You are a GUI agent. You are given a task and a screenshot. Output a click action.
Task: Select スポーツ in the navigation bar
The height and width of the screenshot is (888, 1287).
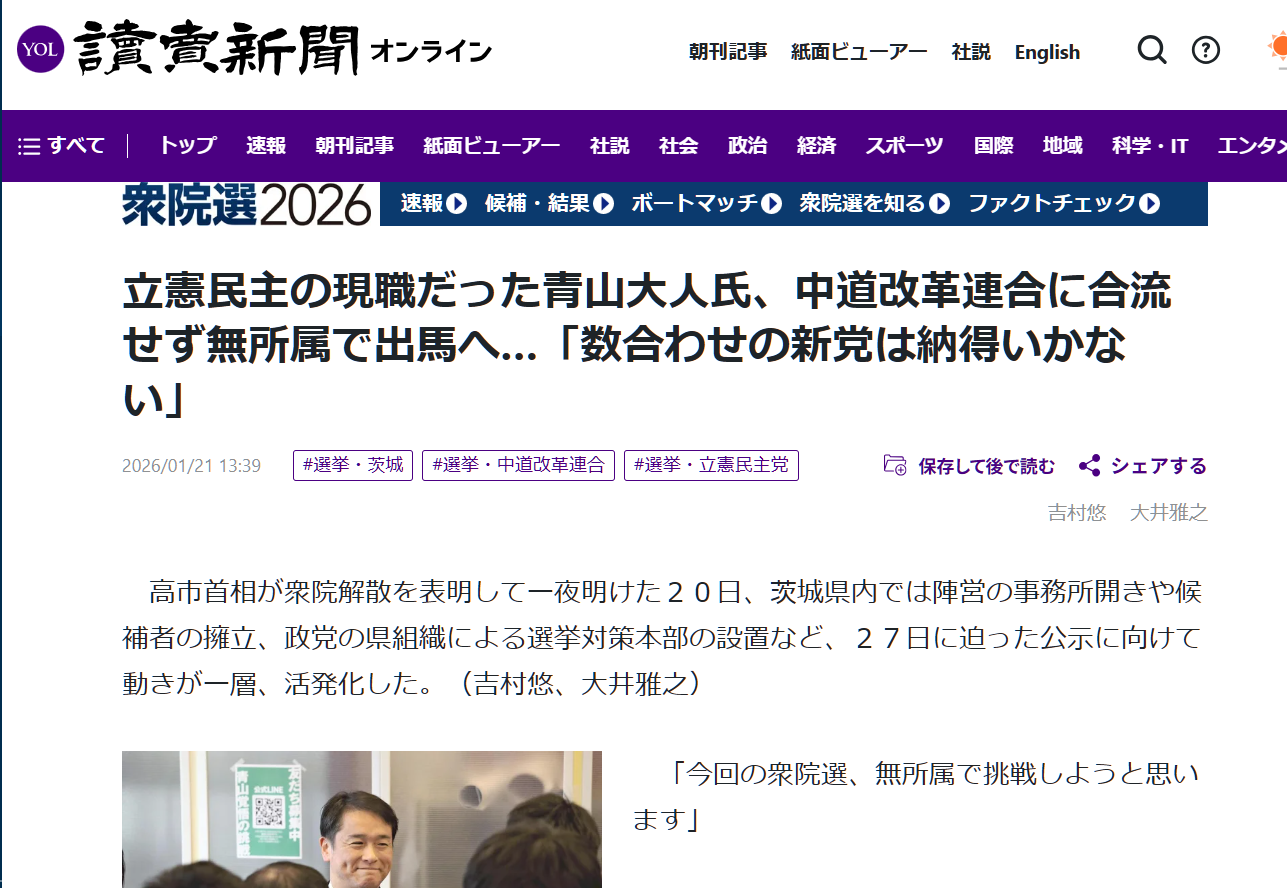point(904,146)
